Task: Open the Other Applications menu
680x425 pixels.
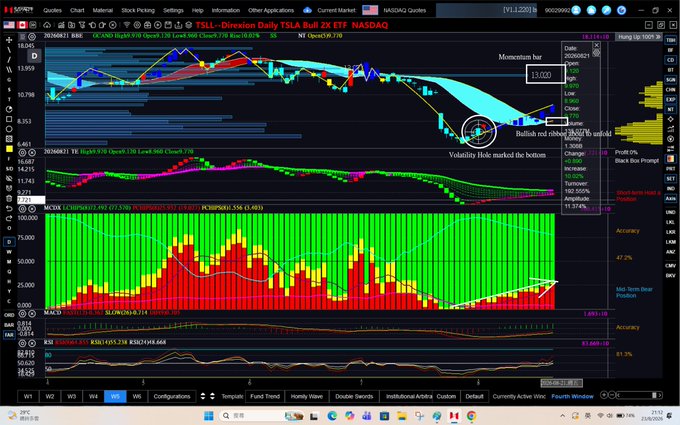Action: tap(271, 10)
